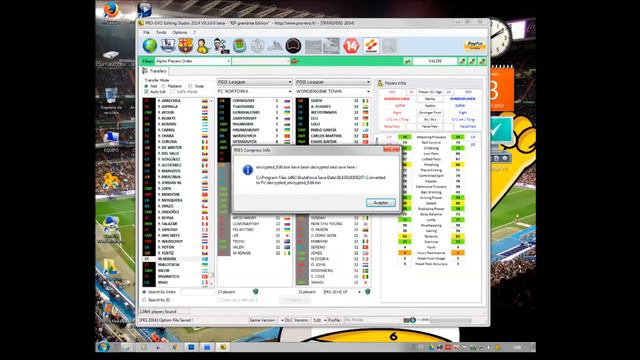Select R. SALAZAR in the all-players list
Screen dimensions: 640x360
pos(167,224)
